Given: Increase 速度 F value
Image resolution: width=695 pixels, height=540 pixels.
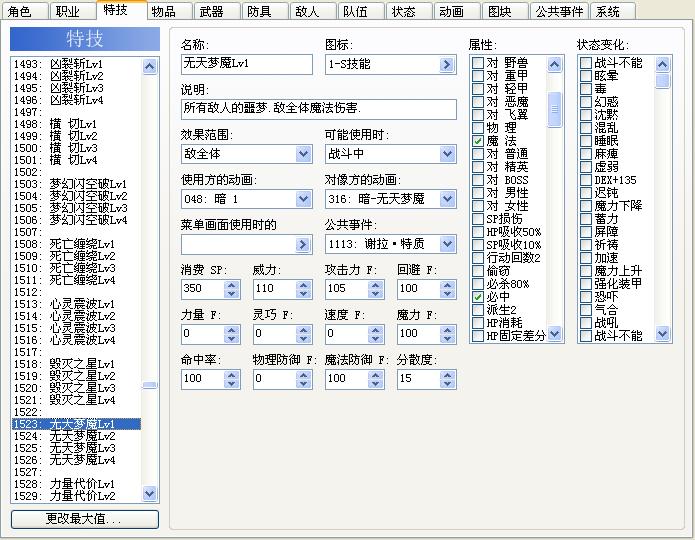Looking at the screenshot, I should 375,329.
